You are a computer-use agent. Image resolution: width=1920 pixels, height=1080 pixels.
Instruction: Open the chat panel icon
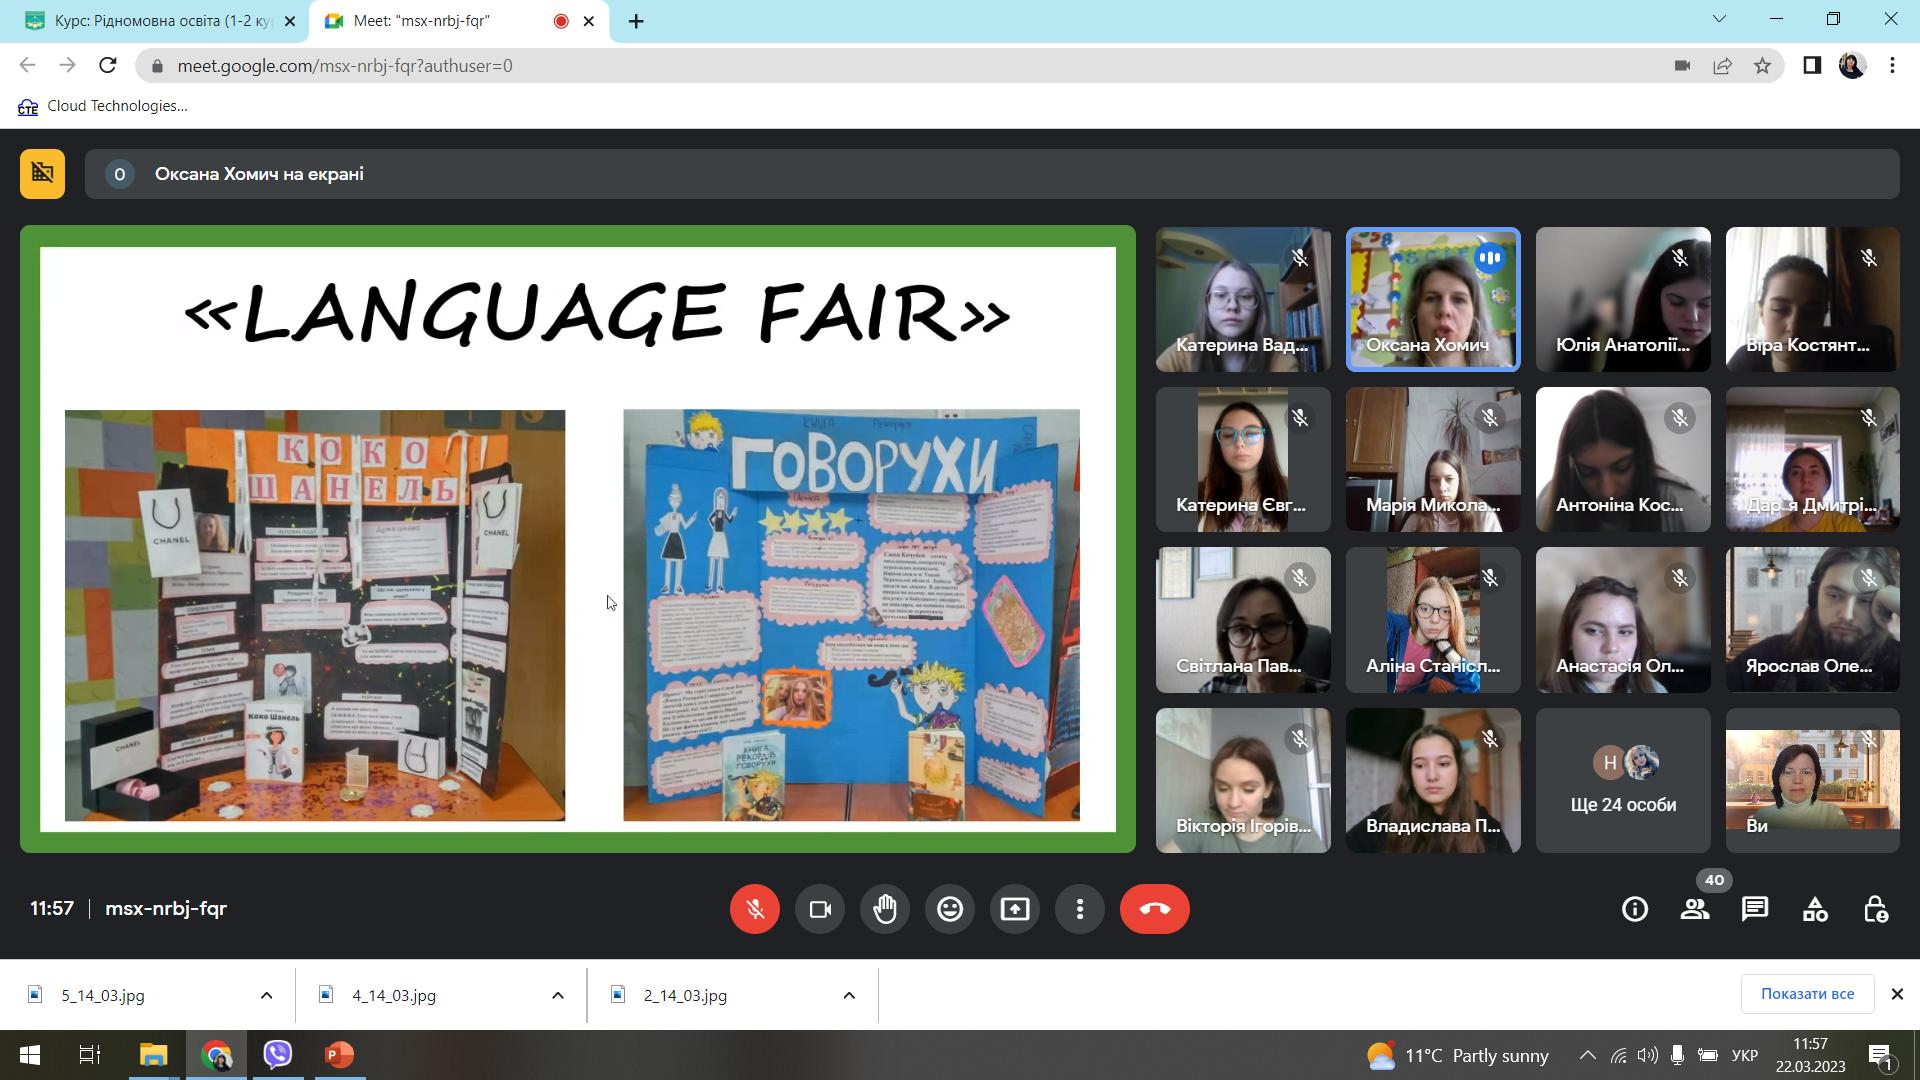pos(1755,909)
